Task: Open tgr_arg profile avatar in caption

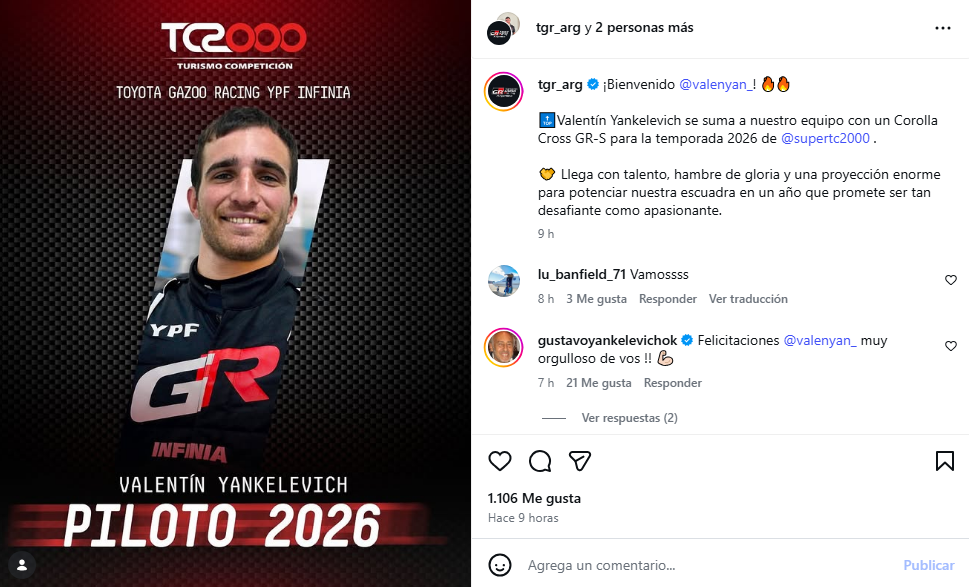Action: tap(503, 91)
